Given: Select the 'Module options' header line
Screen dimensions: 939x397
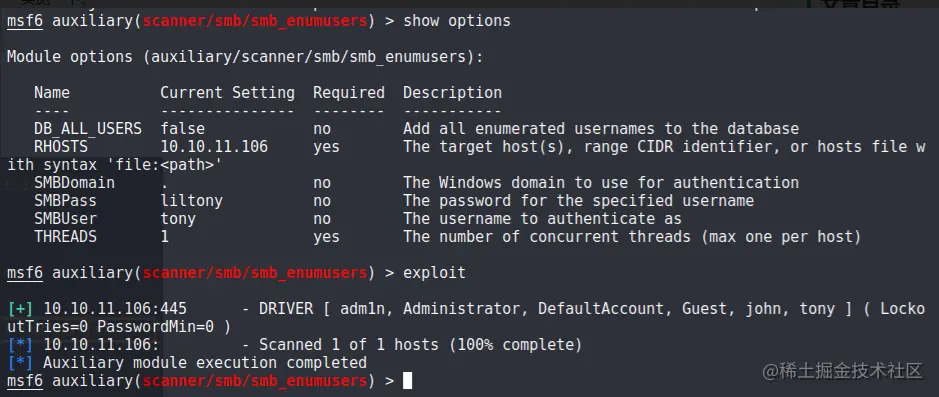Looking at the screenshot, I should [245, 57].
